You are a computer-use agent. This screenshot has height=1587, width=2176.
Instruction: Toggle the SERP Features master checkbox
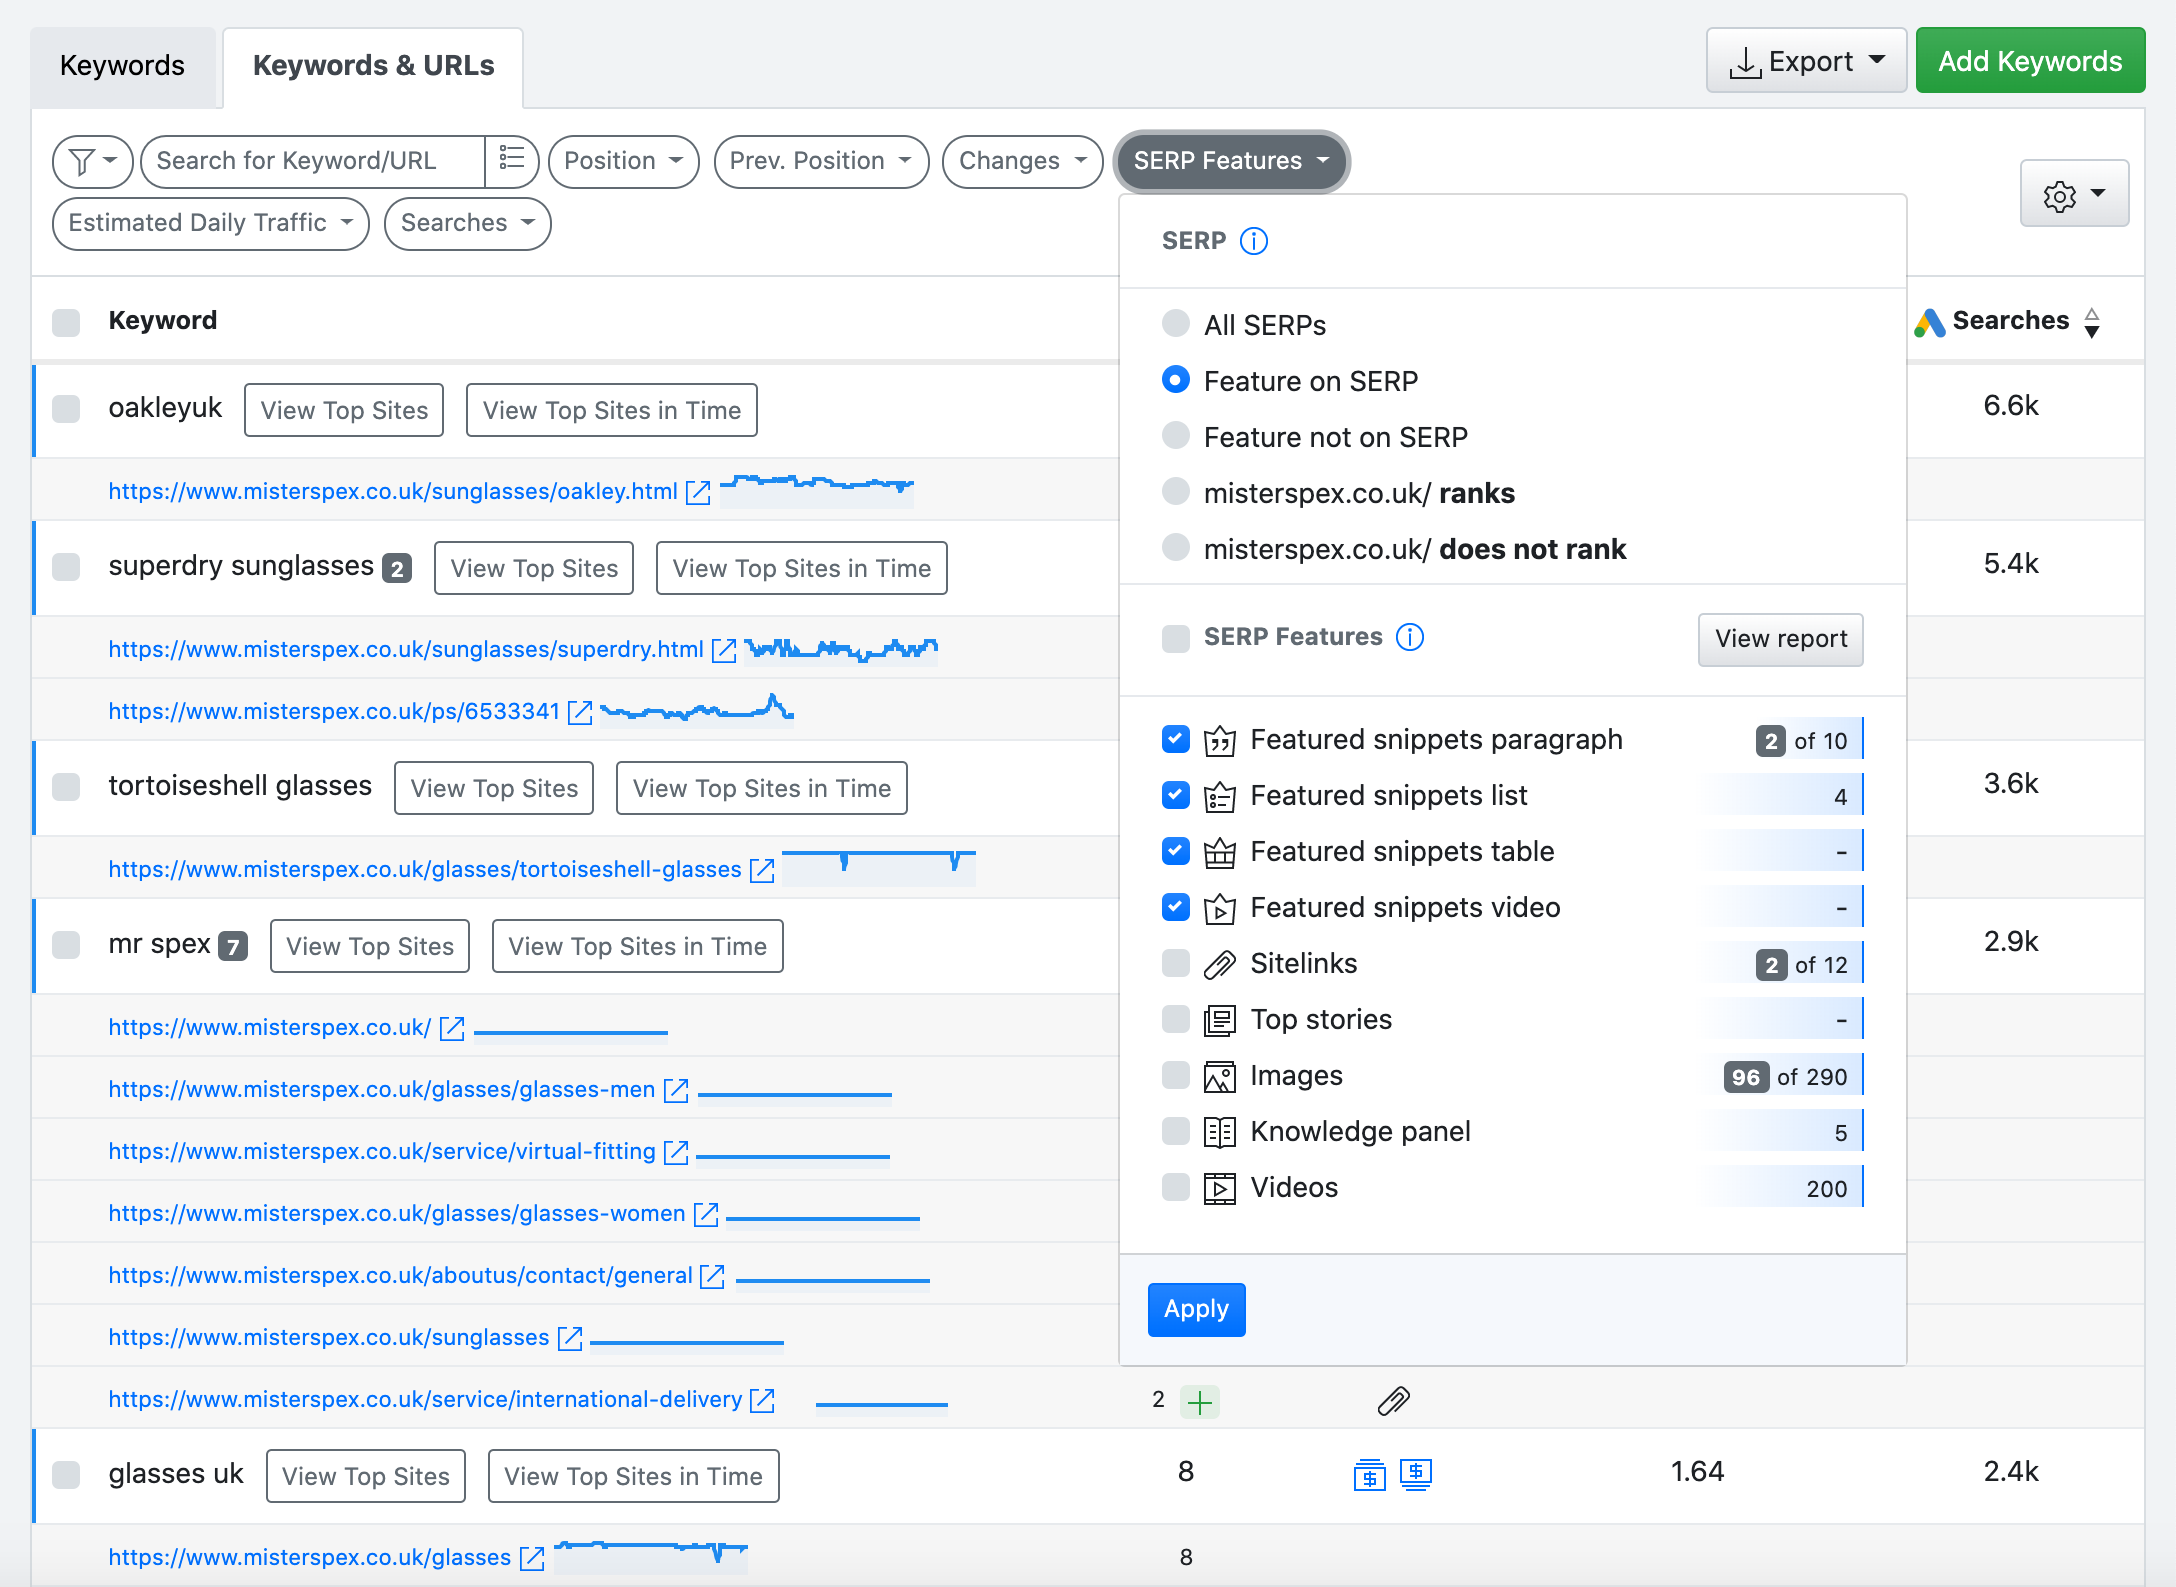point(1176,638)
